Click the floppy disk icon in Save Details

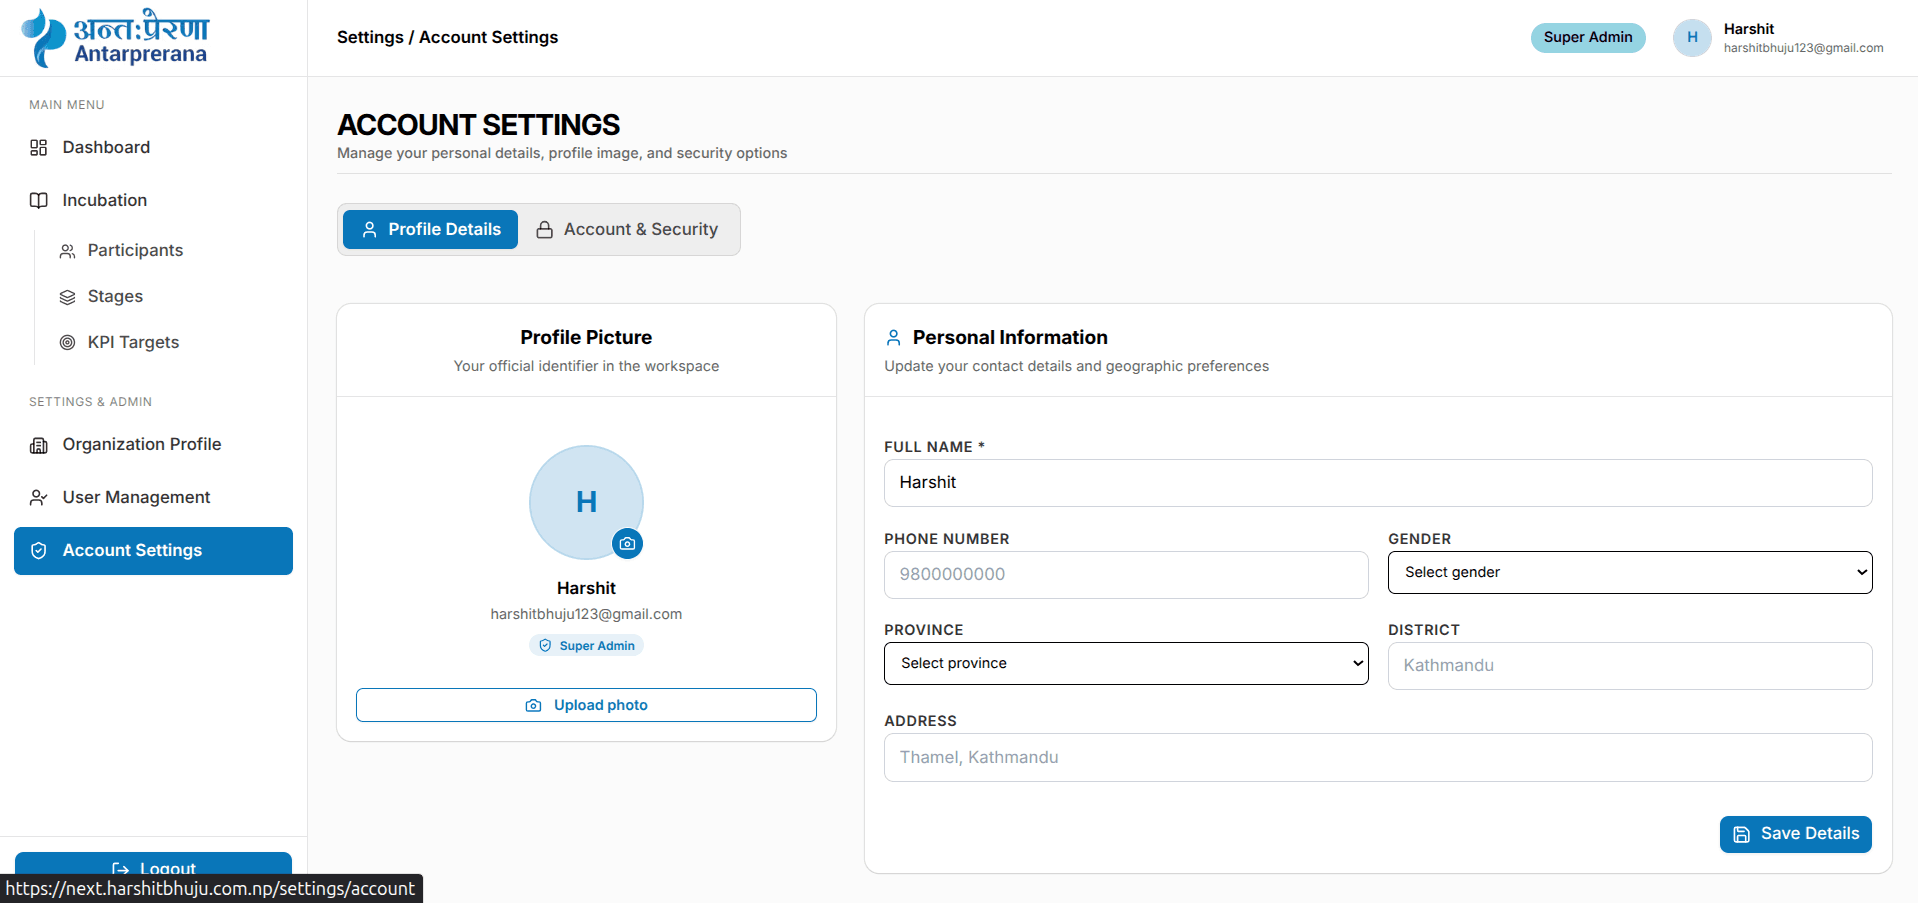[1742, 835]
